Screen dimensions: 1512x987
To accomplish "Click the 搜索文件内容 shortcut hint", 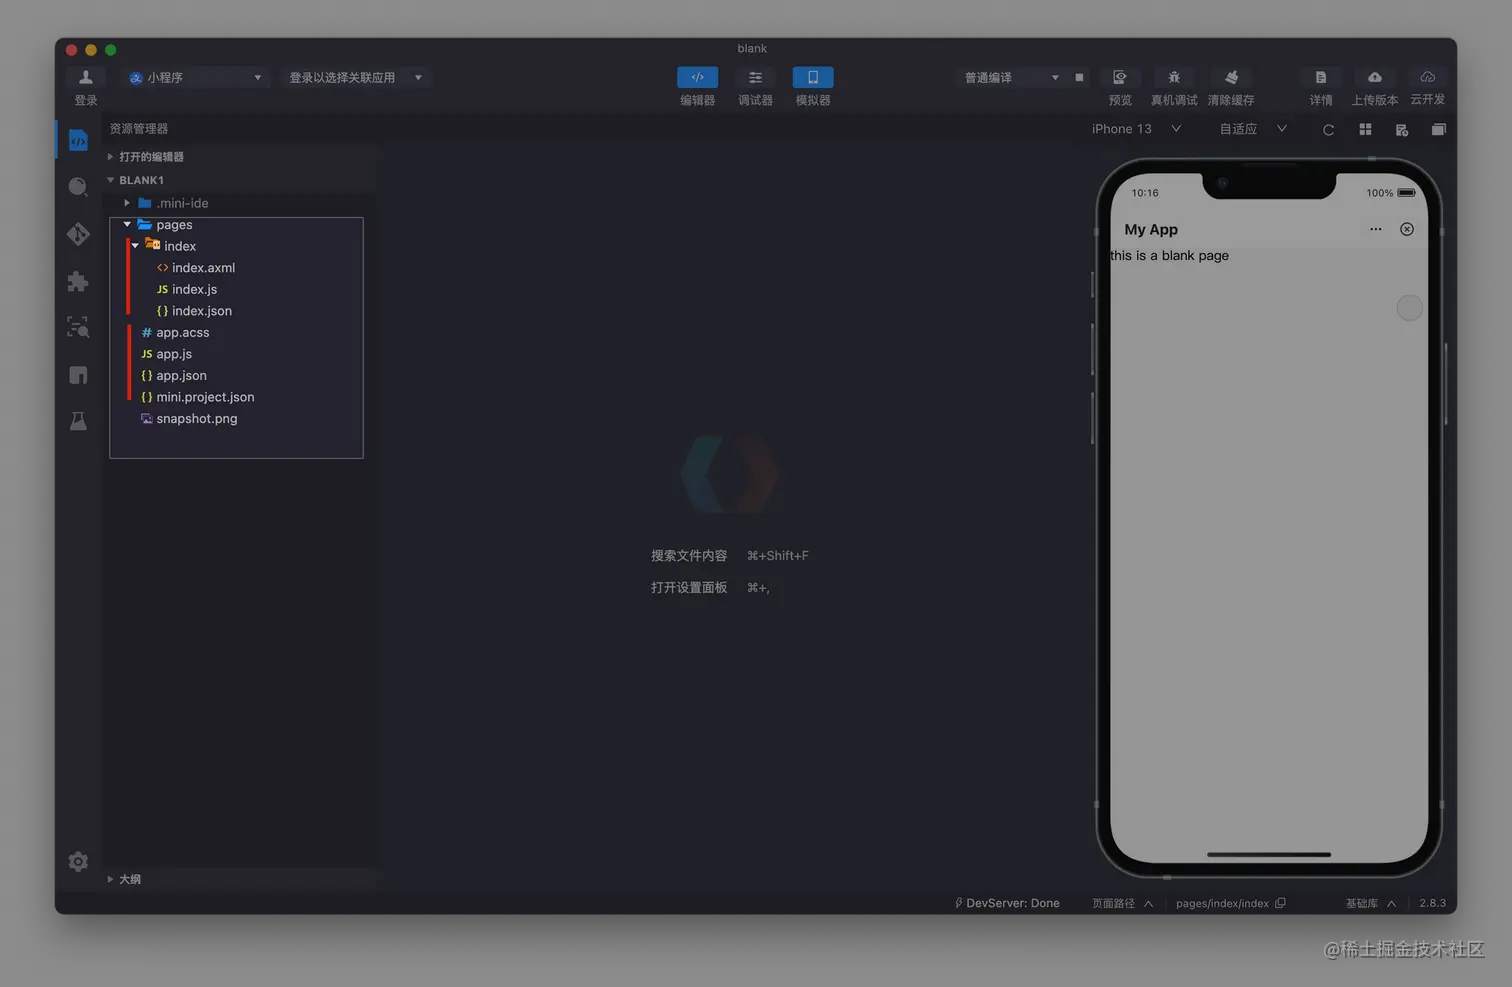I will 729,556.
